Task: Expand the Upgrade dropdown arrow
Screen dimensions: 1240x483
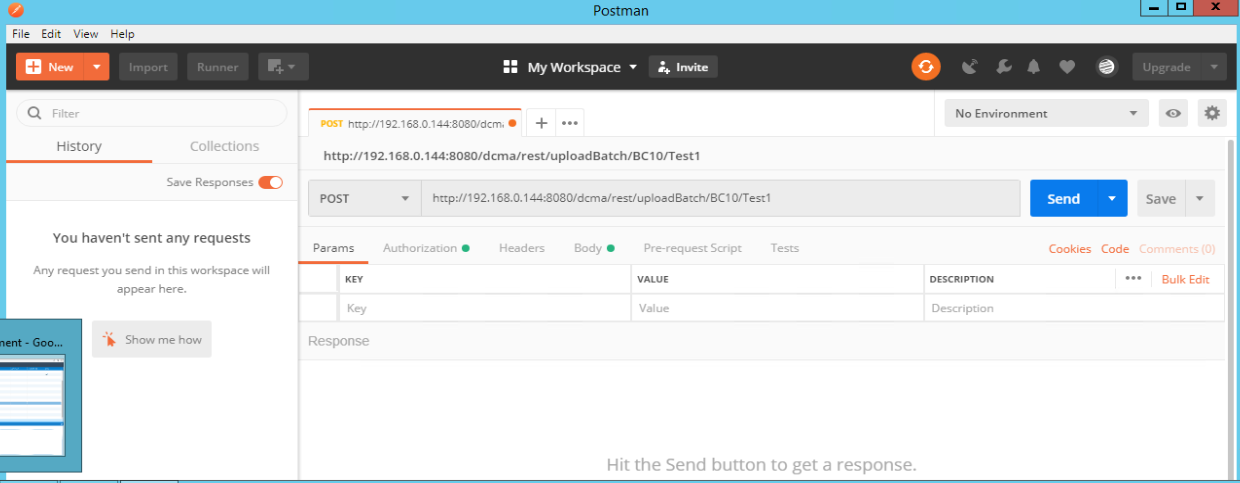Action: pyautogui.click(x=1214, y=67)
